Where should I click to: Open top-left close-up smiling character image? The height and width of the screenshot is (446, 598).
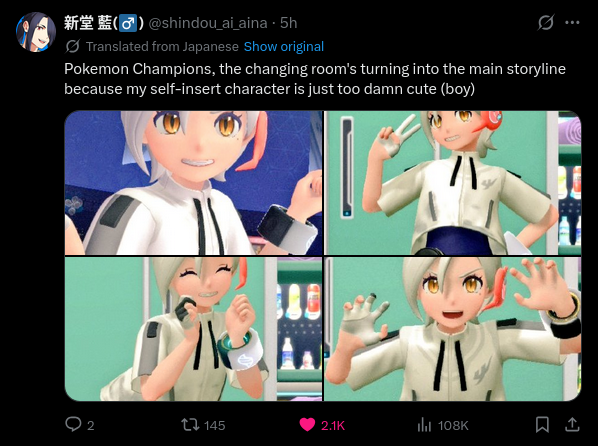(193, 183)
